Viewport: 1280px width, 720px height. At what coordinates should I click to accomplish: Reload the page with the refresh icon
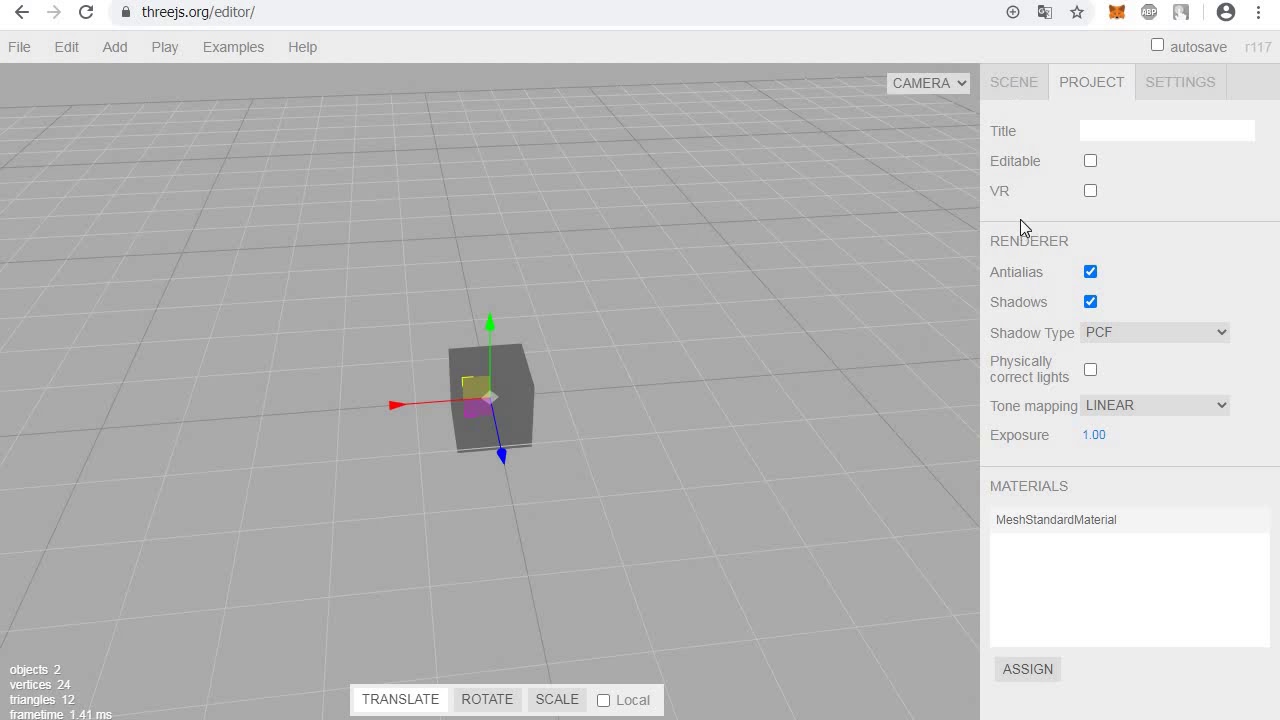point(86,12)
